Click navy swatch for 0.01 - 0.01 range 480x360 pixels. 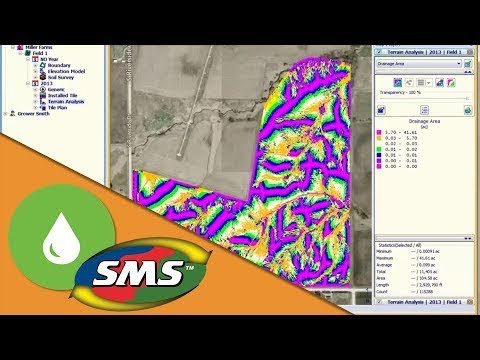tap(379, 155)
